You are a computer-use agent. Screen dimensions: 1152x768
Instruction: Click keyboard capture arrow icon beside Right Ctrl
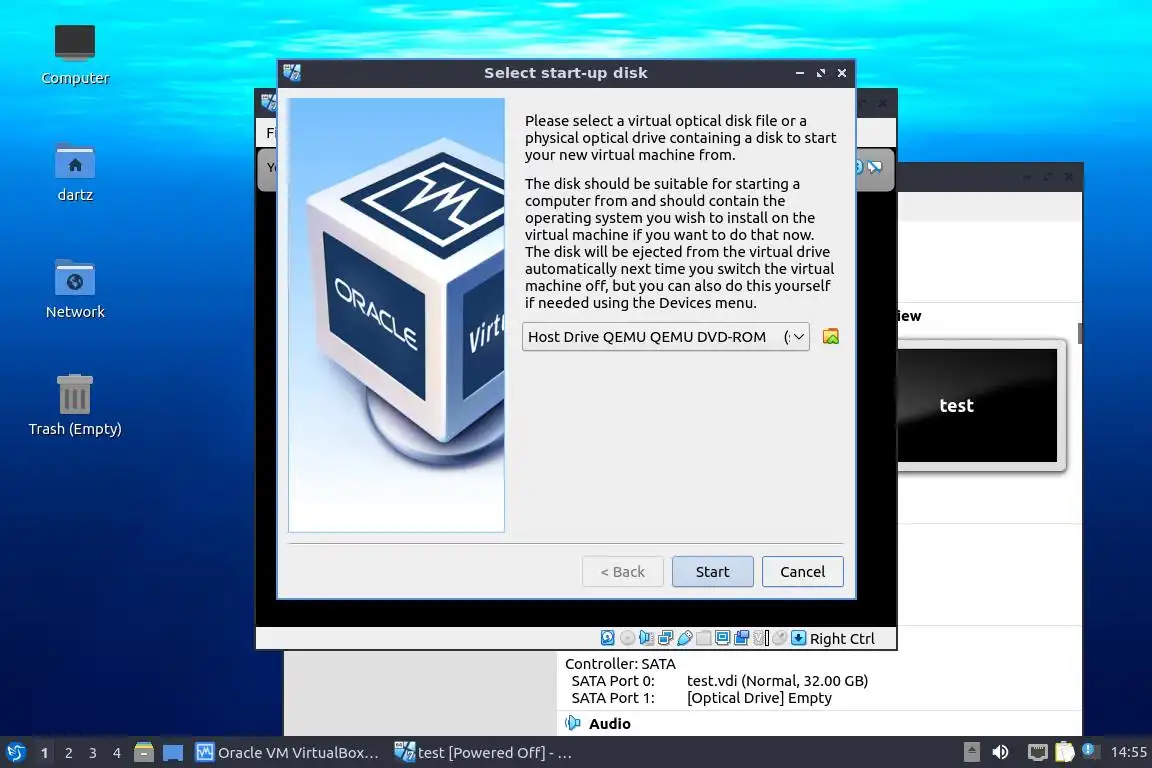(x=799, y=638)
